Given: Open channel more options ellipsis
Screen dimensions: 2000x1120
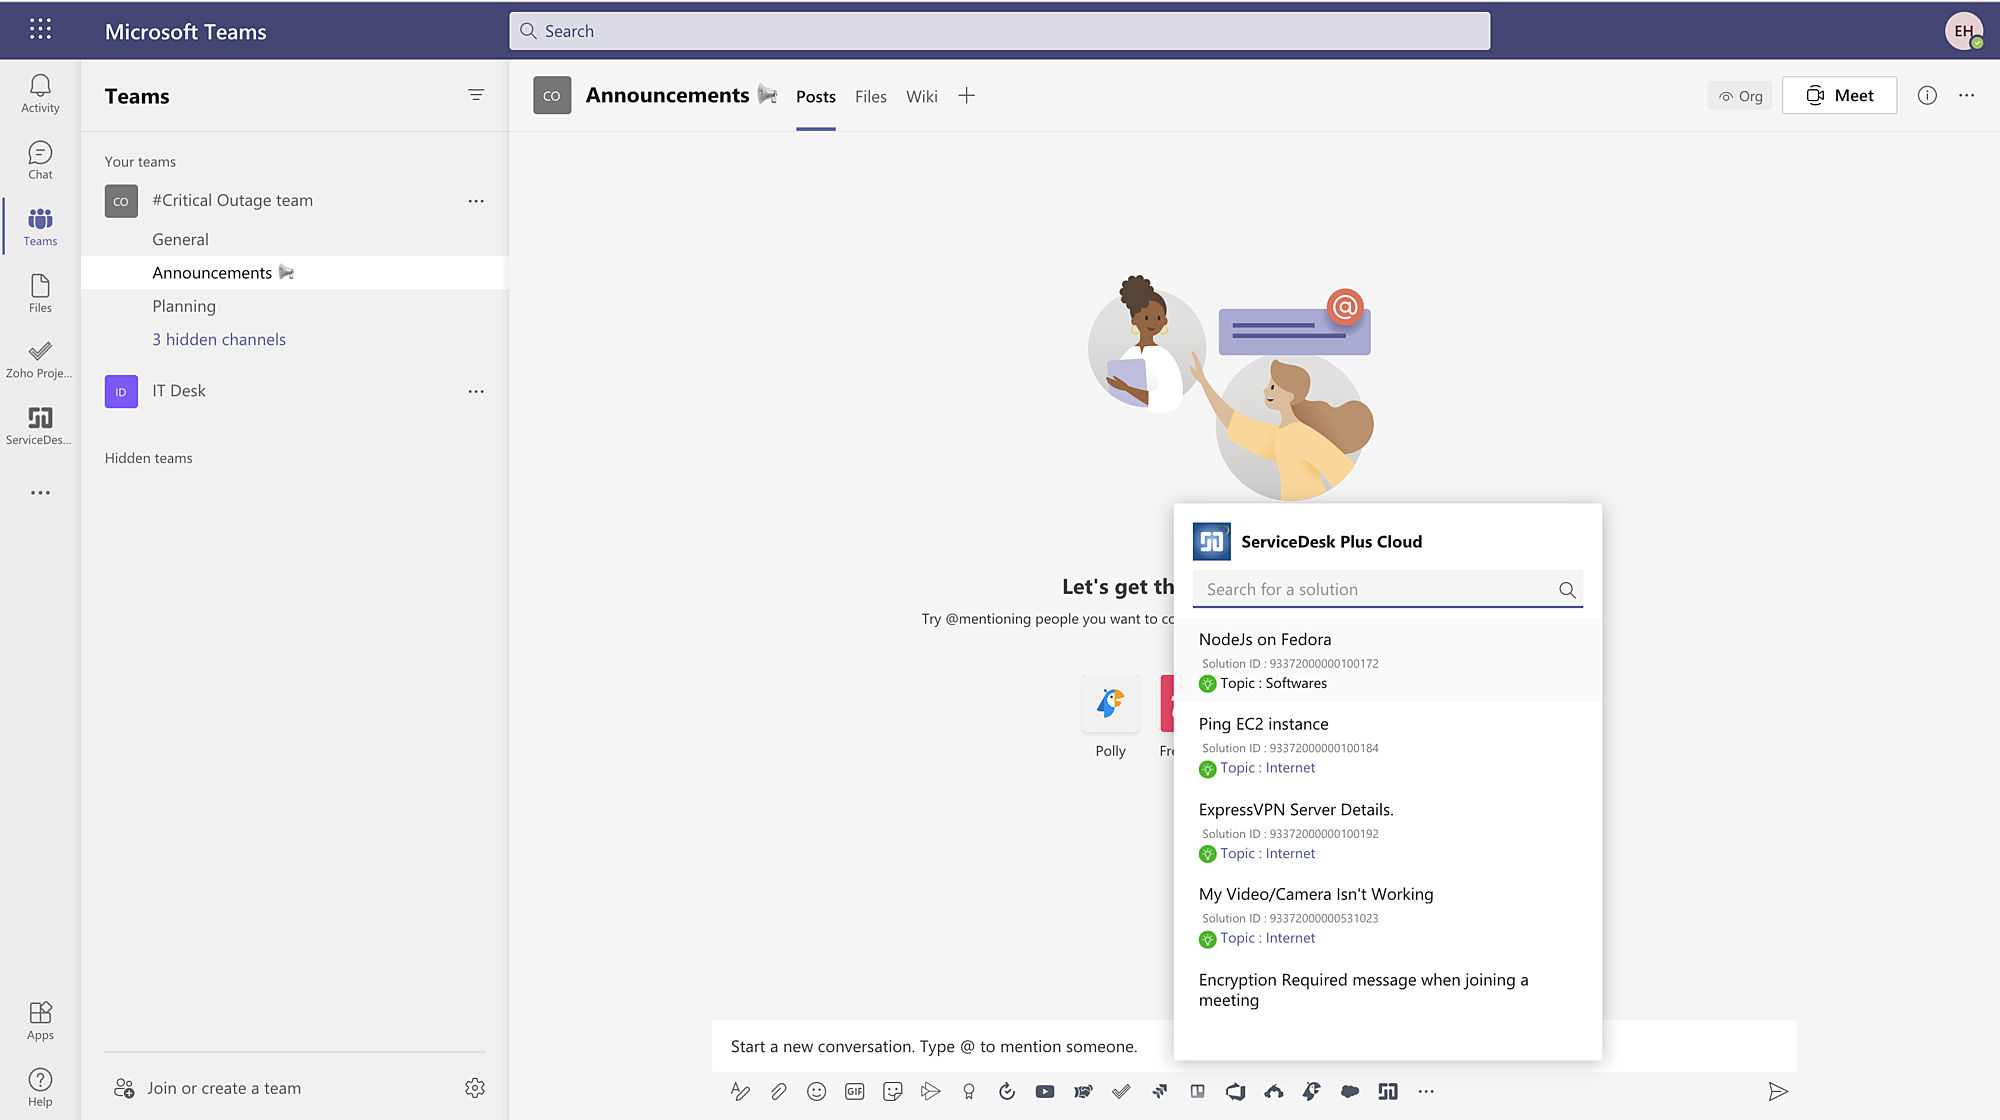Looking at the screenshot, I should [x=1966, y=95].
